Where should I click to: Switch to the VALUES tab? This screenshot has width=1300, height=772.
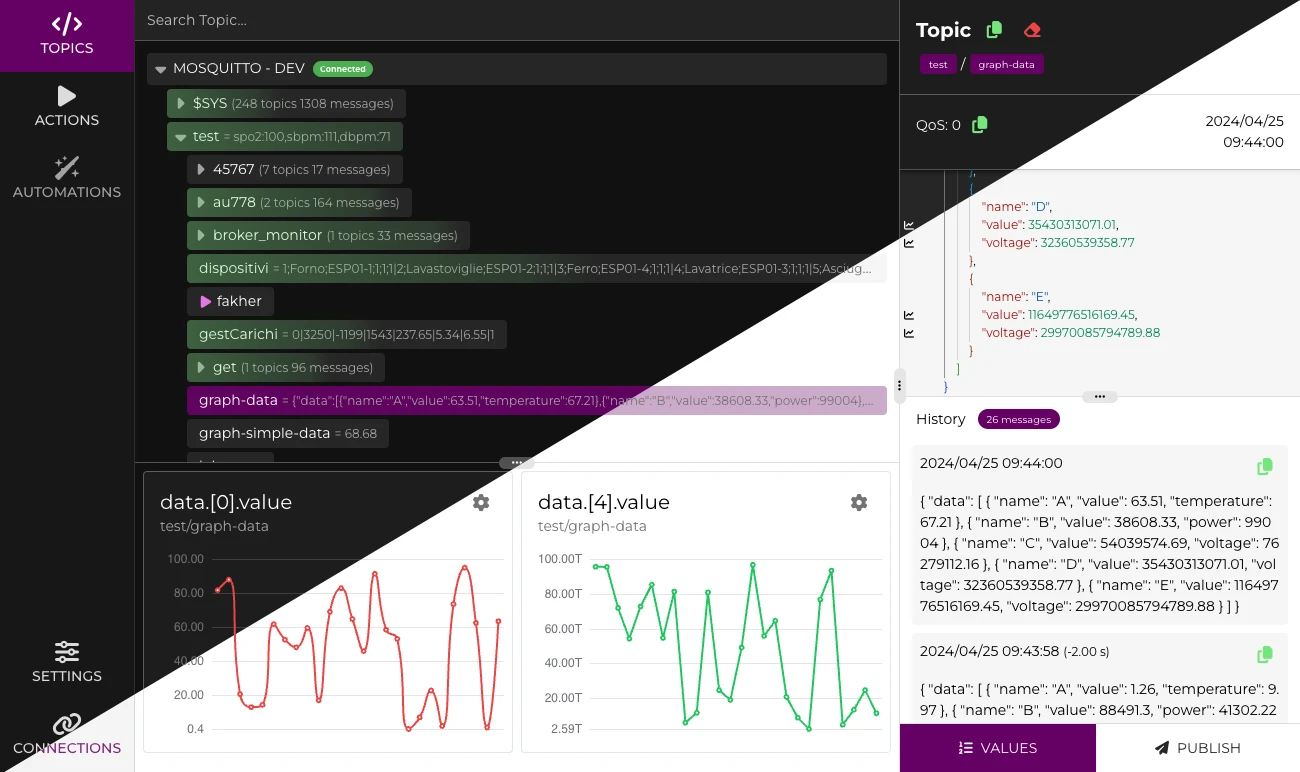pos(998,748)
